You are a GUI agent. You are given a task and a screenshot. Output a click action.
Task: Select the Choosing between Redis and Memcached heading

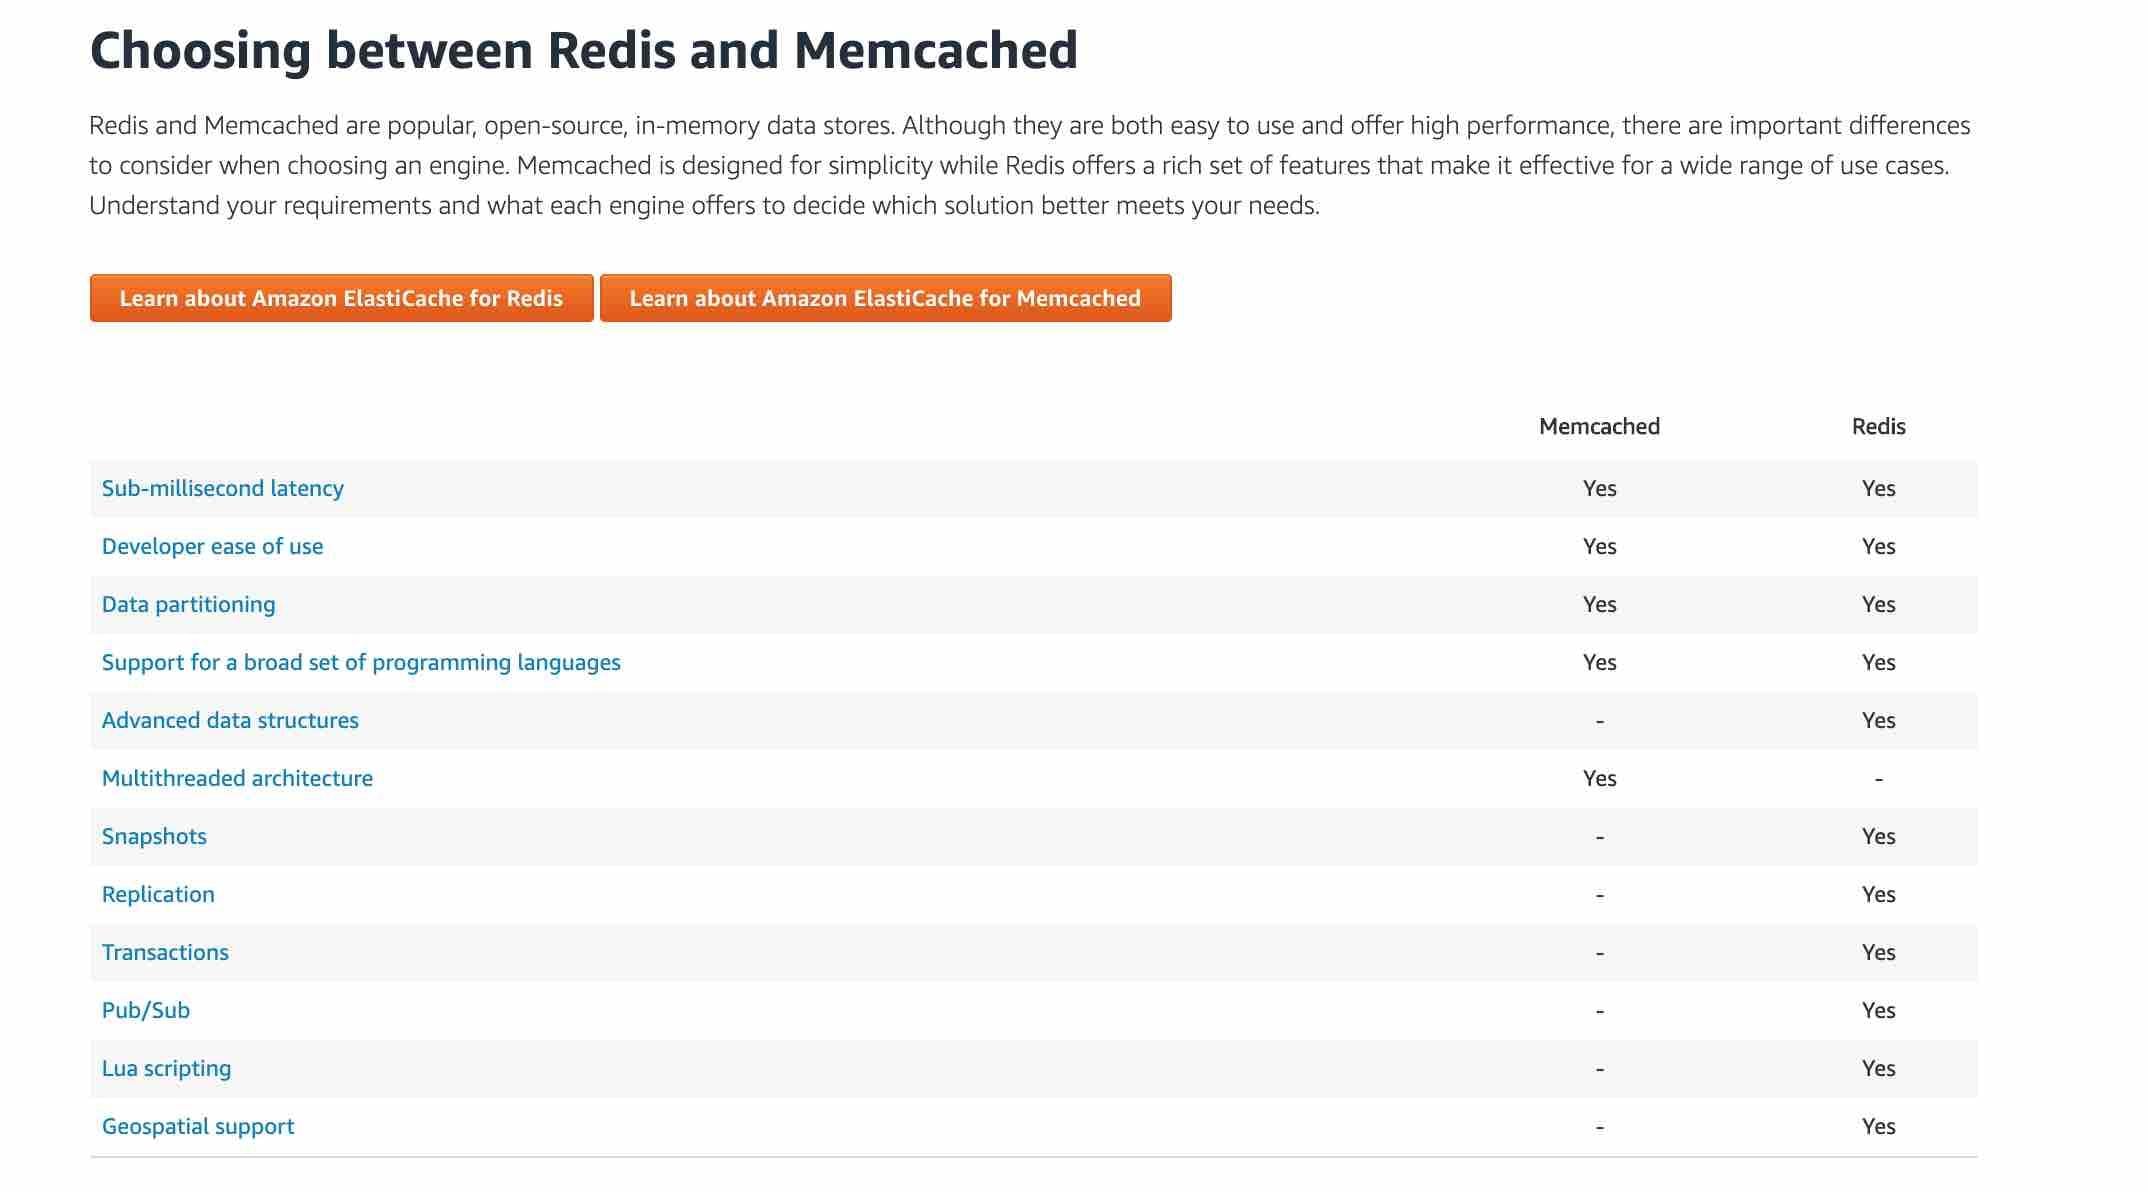click(584, 48)
